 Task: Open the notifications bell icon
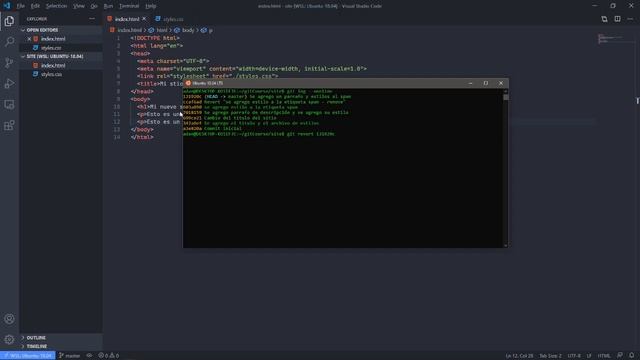click(631, 356)
